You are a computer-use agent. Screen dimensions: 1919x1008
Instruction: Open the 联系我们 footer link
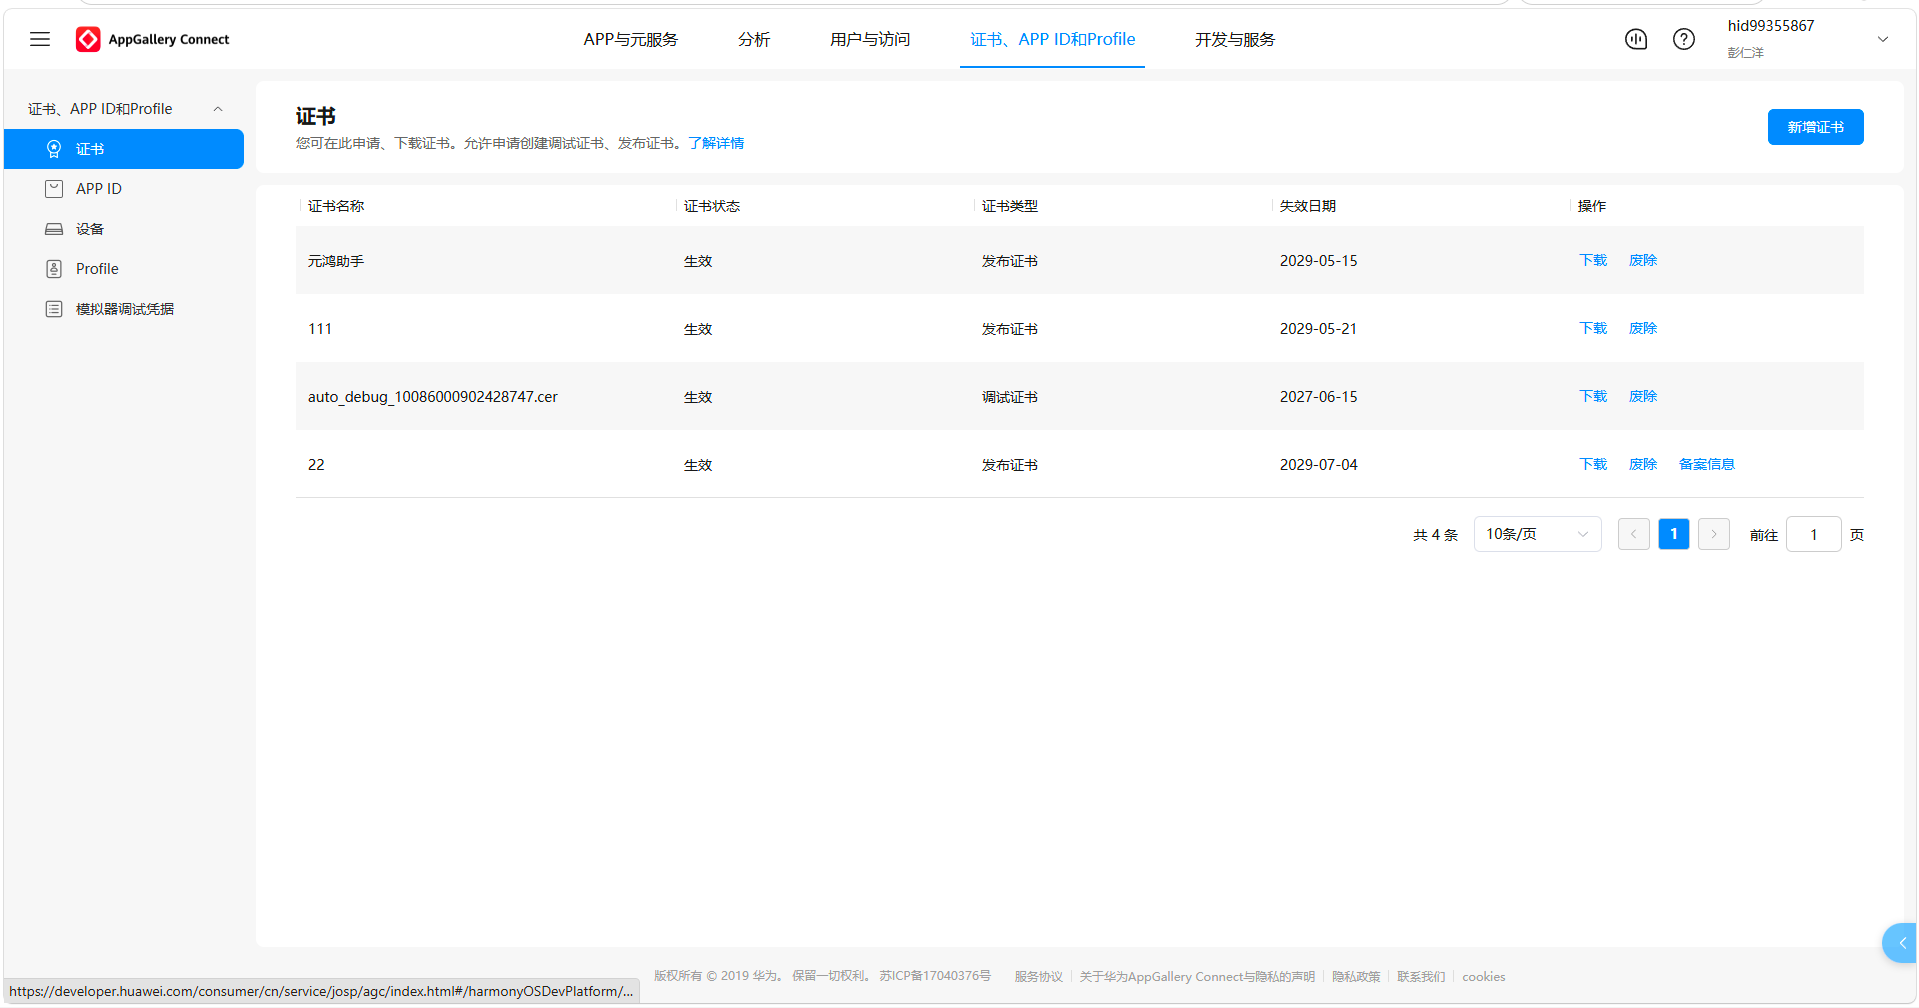point(1421,977)
